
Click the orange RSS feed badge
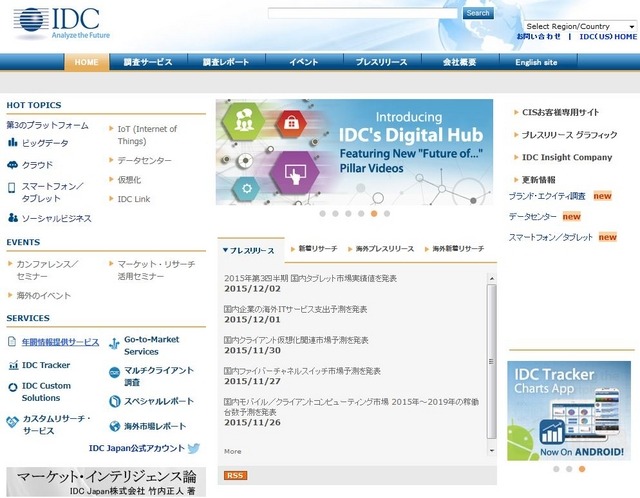[x=236, y=476]
